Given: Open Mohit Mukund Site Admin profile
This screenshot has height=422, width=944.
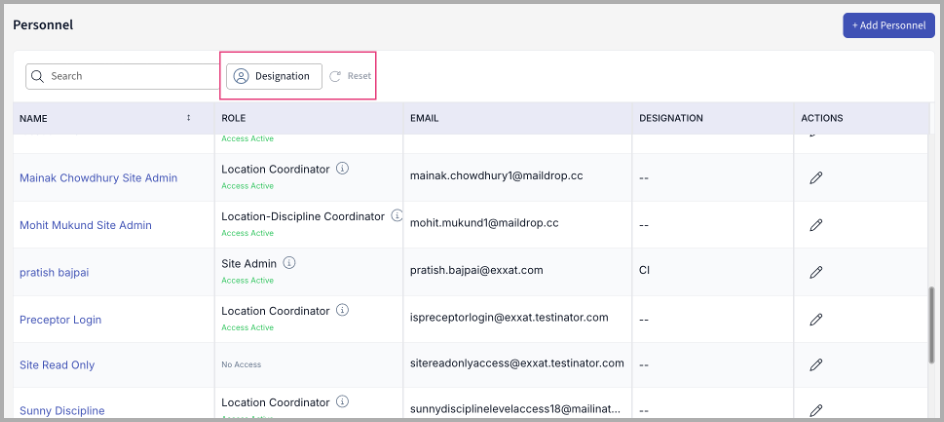Looking at the screenshot, I should pos(85,225).
